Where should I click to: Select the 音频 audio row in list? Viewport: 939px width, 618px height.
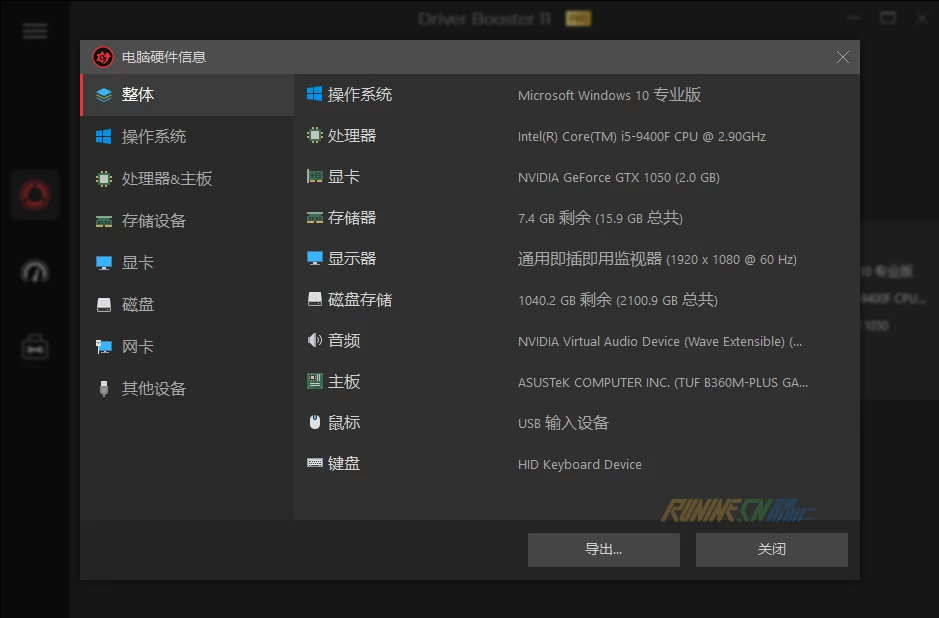tap(344, 341)
